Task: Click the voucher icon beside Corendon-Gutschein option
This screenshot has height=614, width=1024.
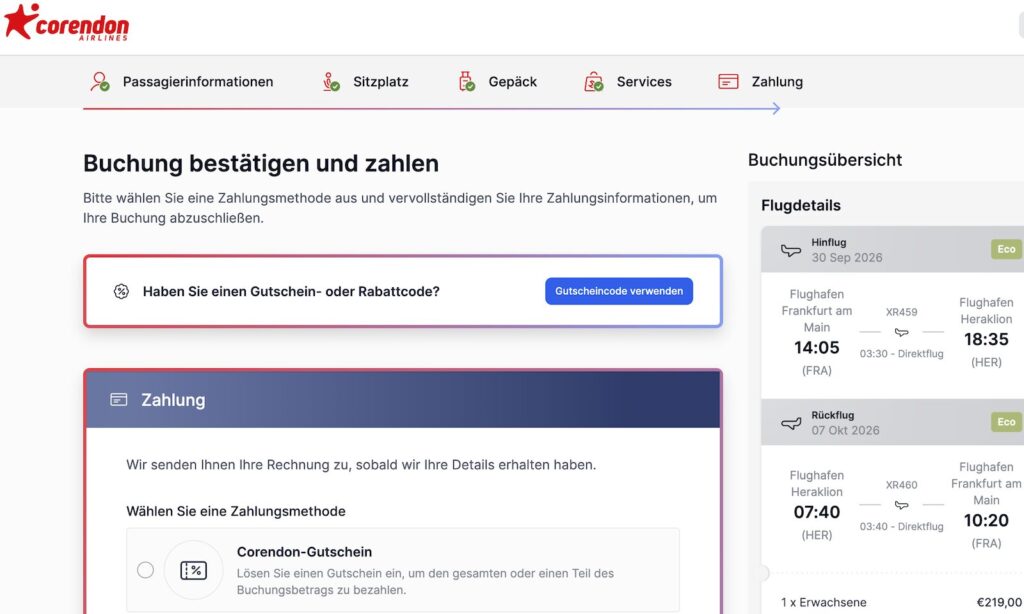Action: [195, 568]
